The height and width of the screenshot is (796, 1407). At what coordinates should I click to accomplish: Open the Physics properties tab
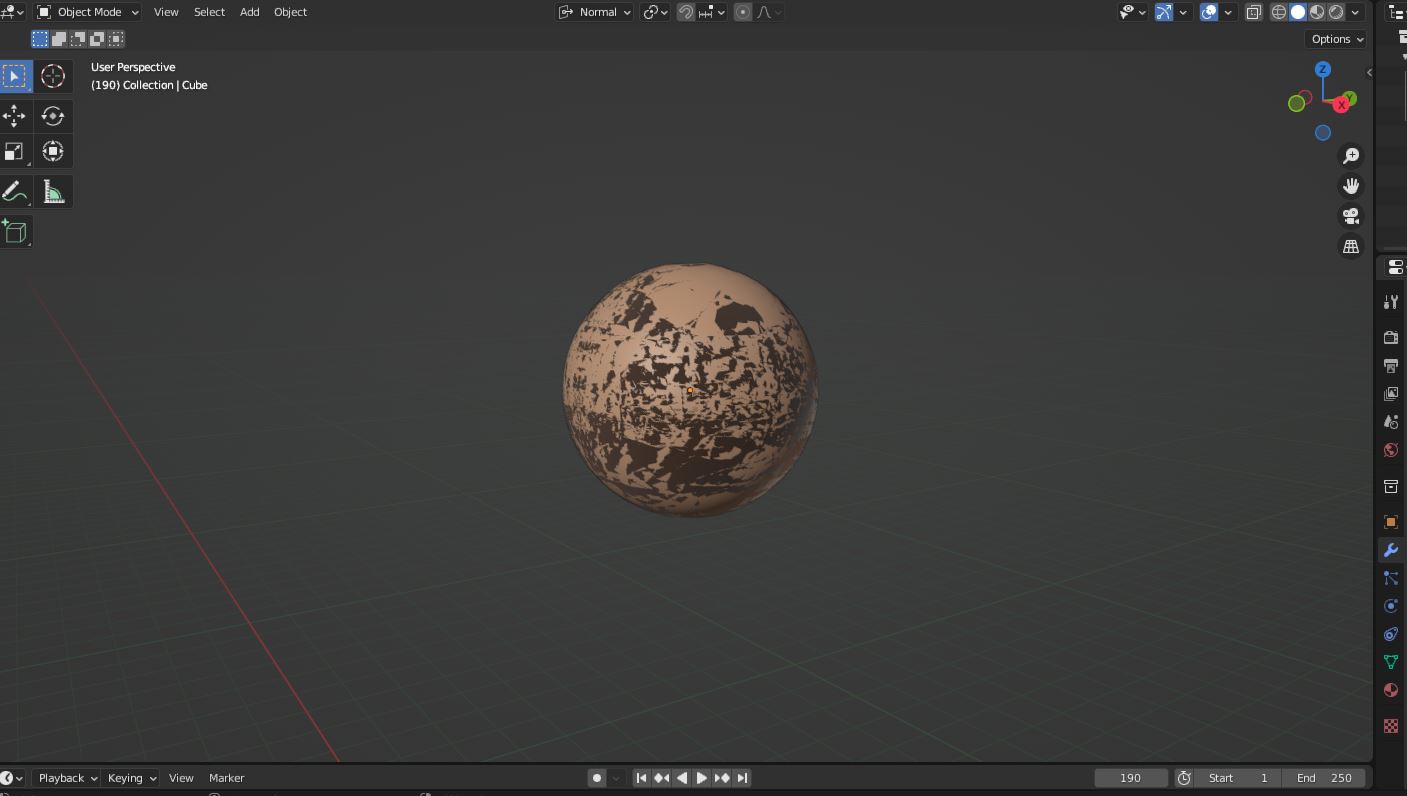pyautogui.click(x=1390, y=606)
